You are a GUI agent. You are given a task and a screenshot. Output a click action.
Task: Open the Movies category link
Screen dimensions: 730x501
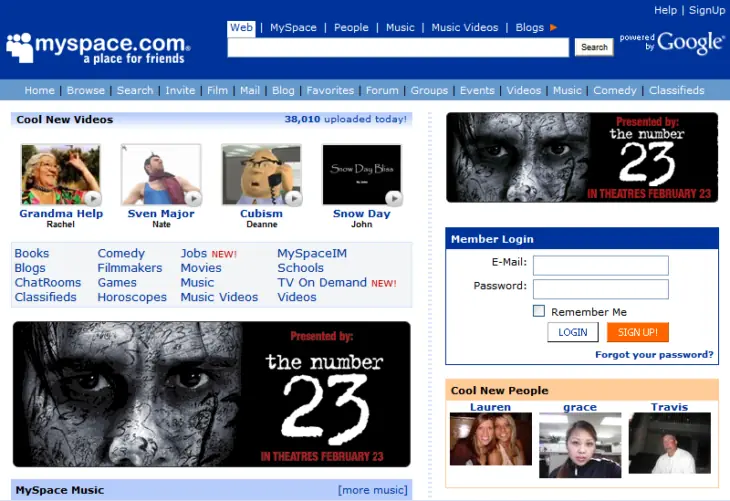[201, 268]
